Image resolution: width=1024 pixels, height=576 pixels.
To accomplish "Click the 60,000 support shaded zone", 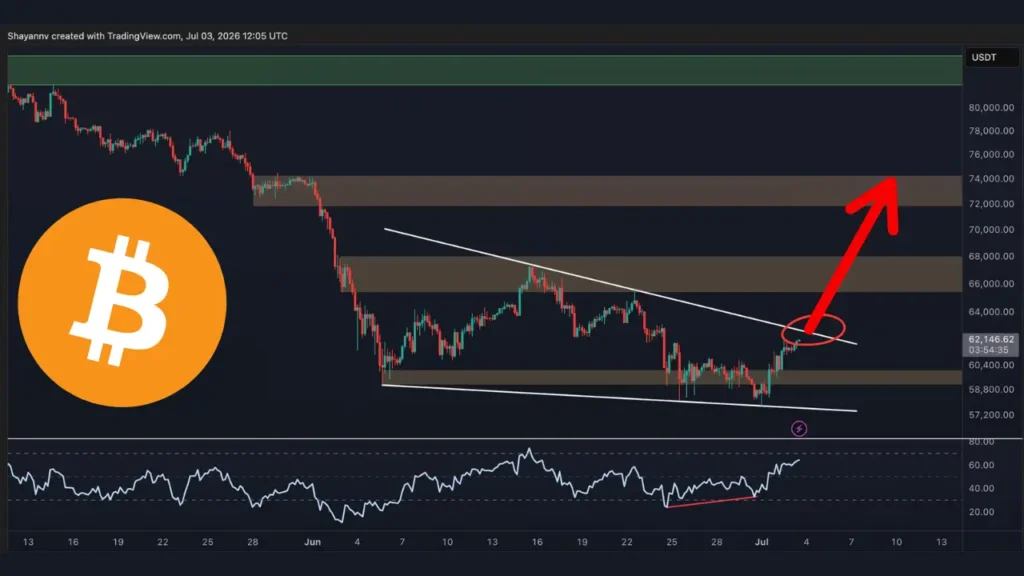I will [673, 377].
